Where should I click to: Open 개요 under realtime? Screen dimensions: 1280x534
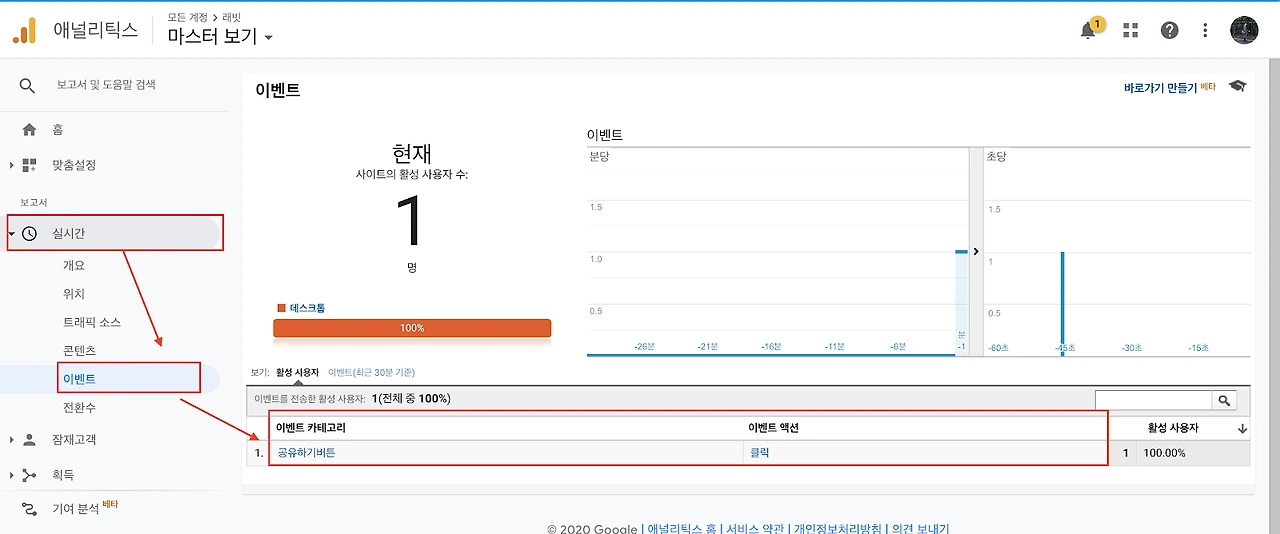click(74, 265)
